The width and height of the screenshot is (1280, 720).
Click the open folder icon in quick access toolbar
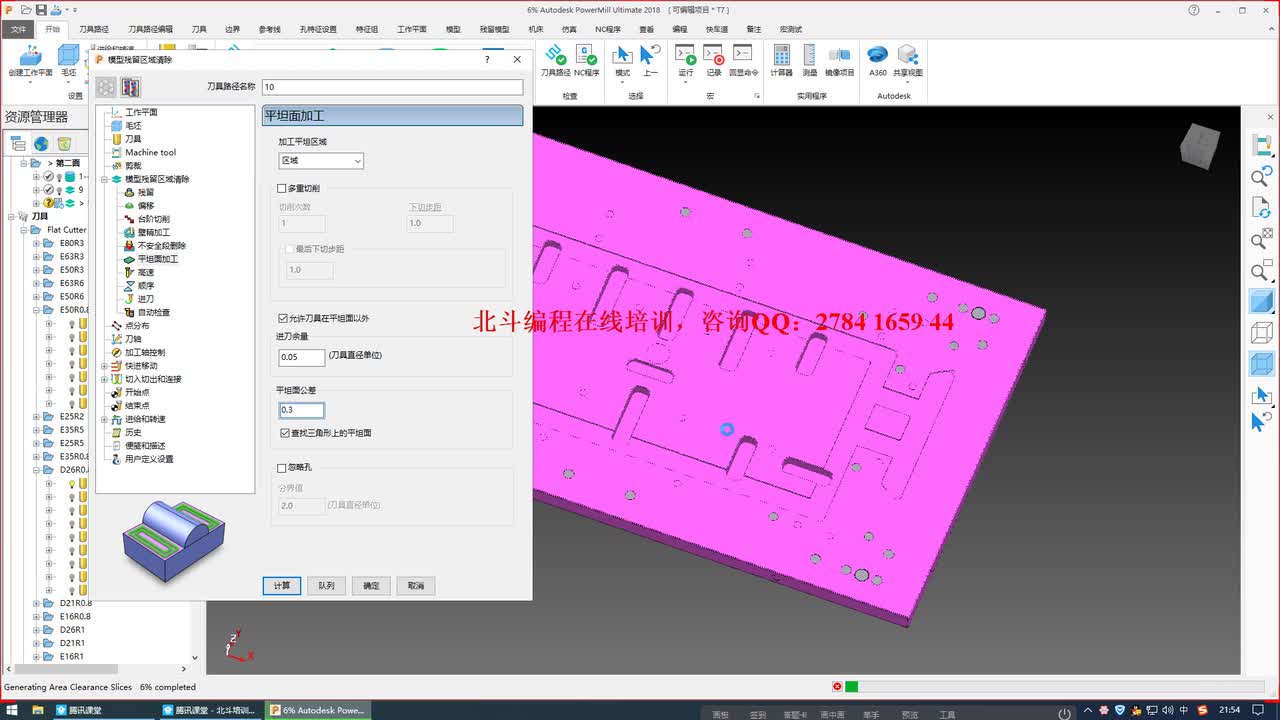coord(25,10)
